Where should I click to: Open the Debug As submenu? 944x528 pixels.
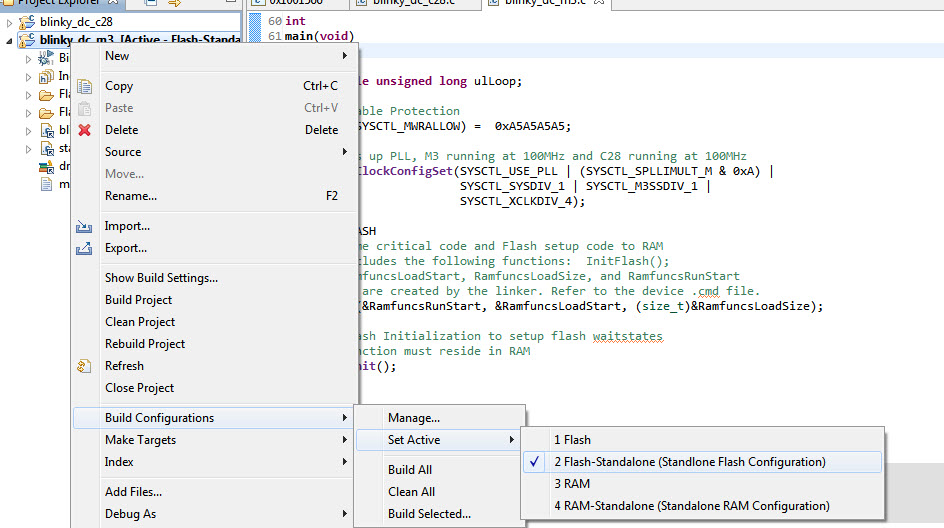point(213,514)
